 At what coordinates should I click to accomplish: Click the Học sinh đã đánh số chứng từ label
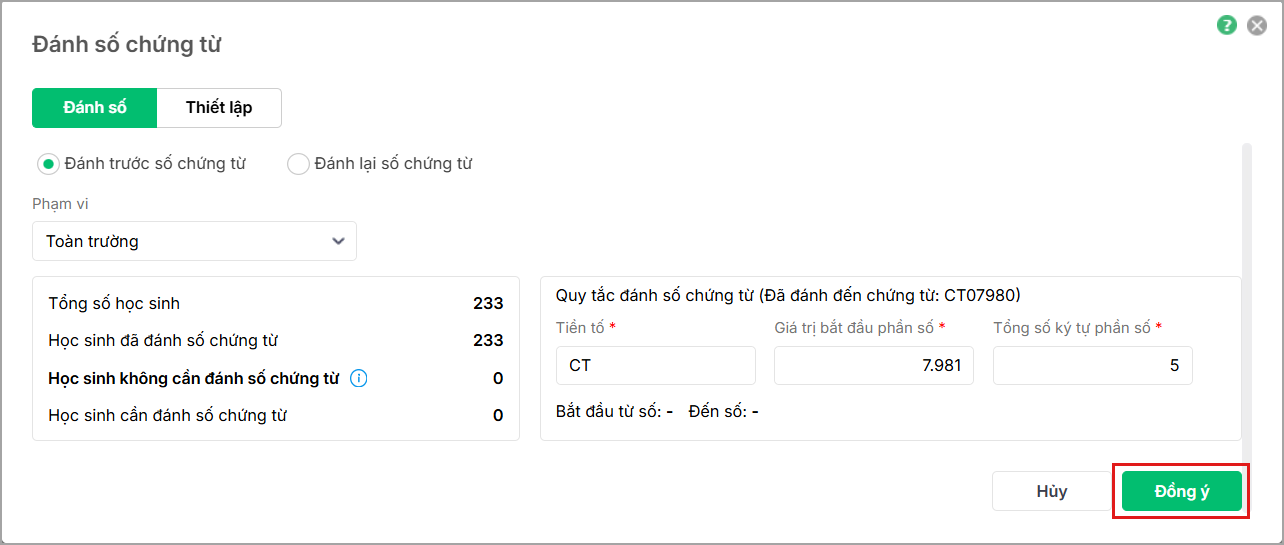(x=163, y=340)
